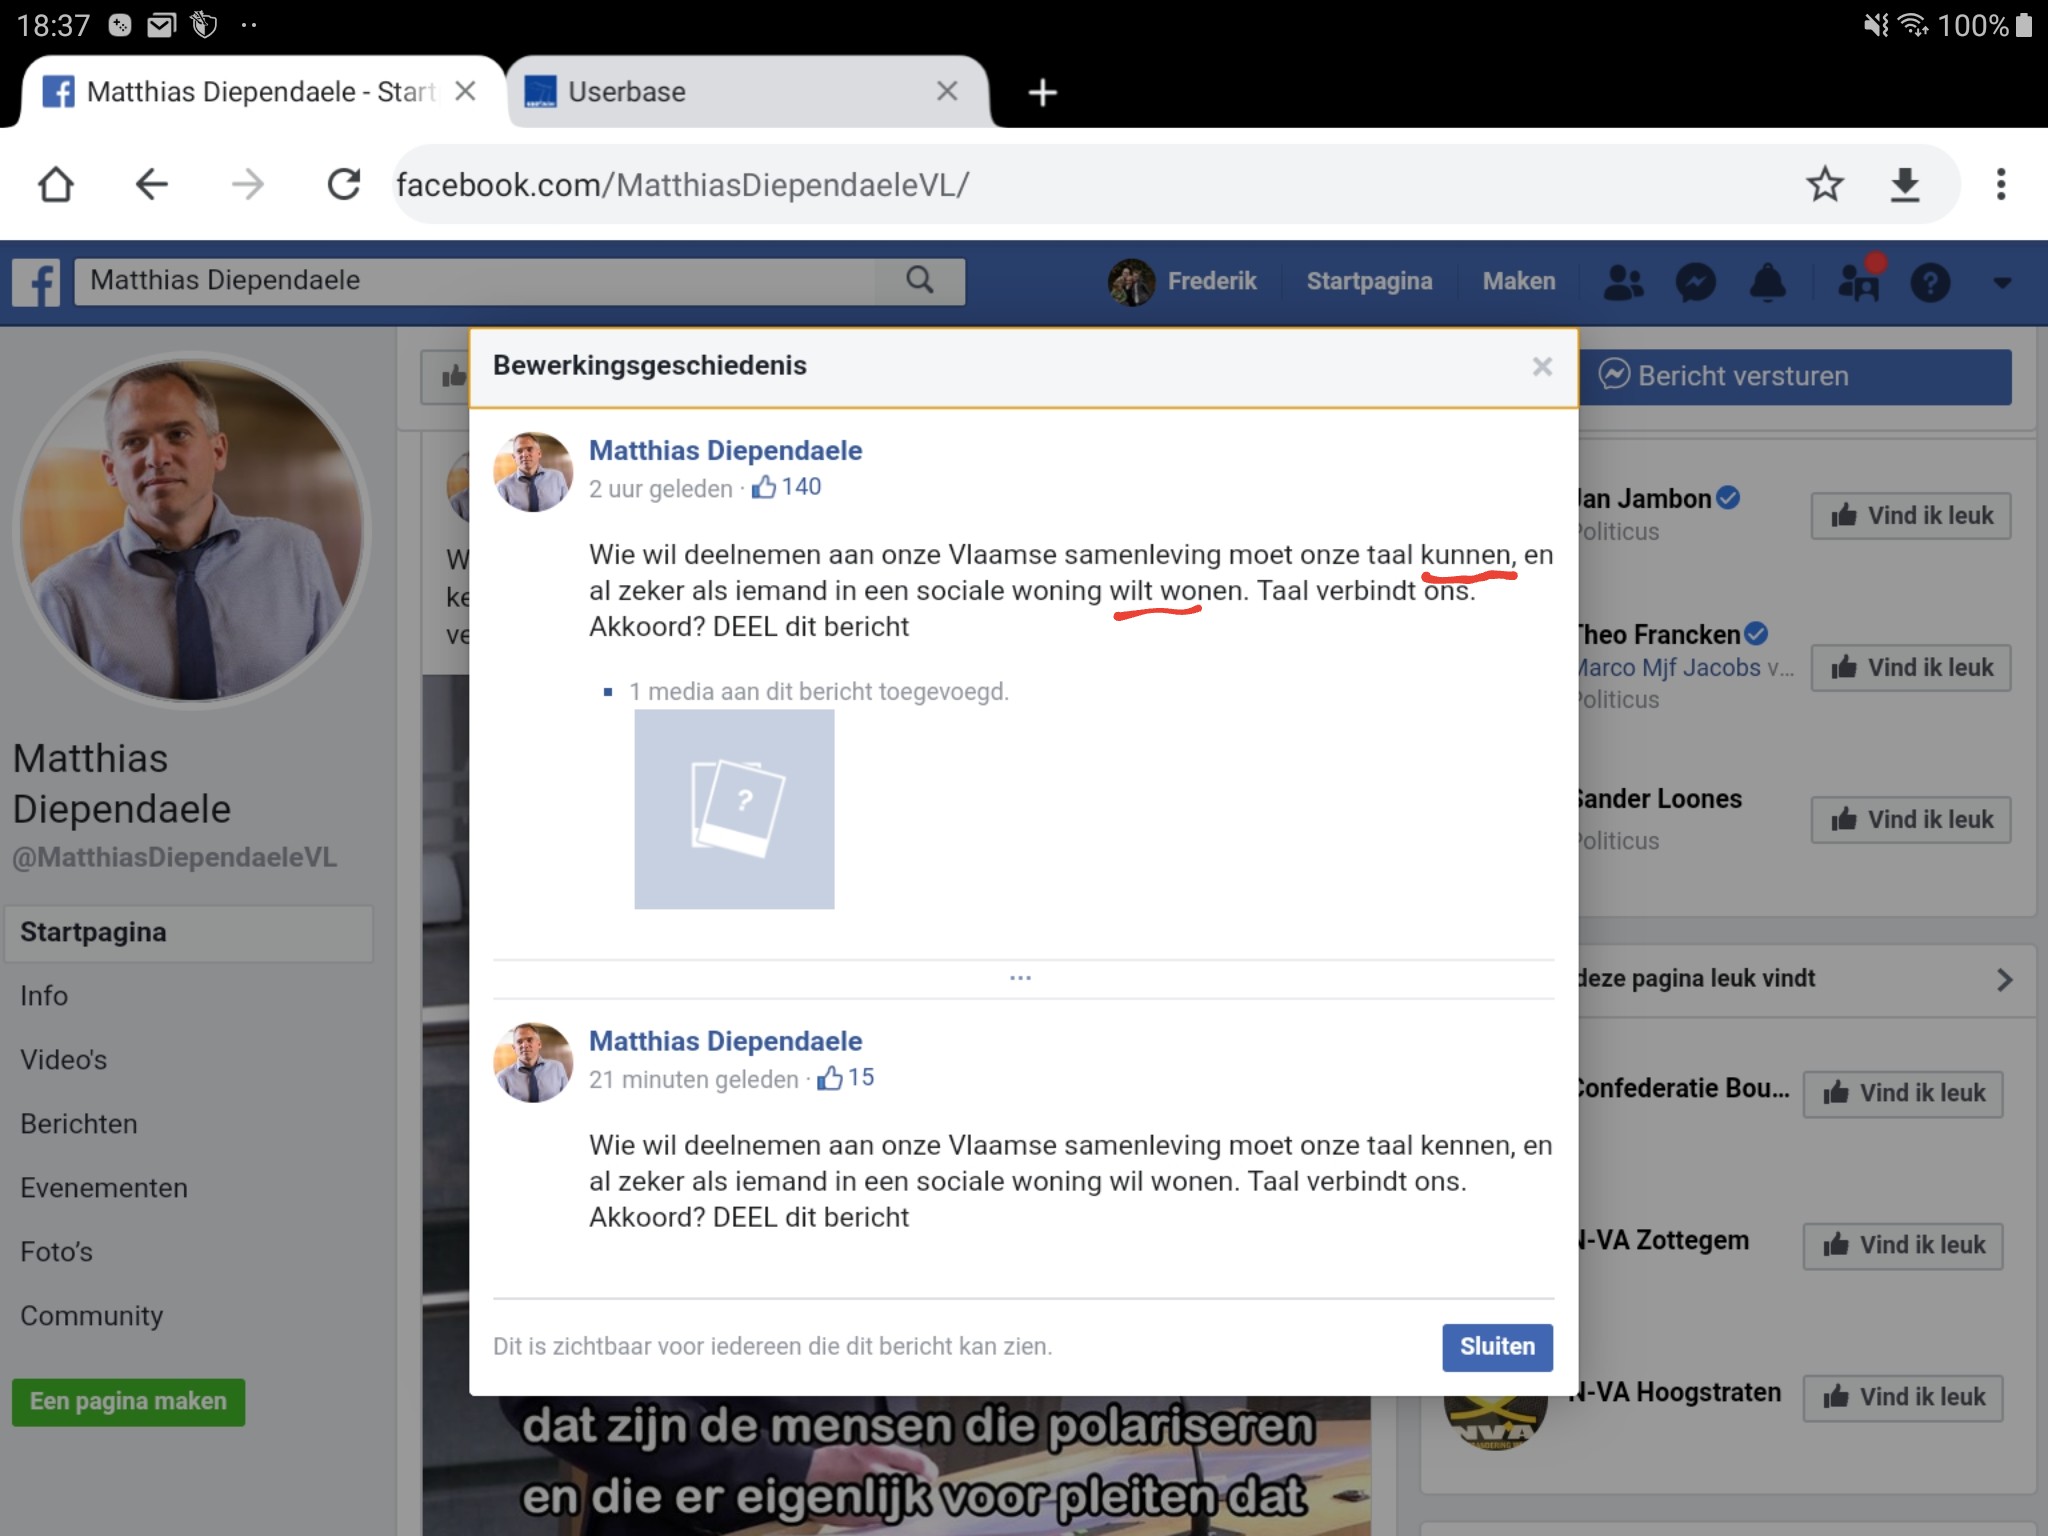
Task: Click the added media placeholder thumbnail
Action: point(734,809)
